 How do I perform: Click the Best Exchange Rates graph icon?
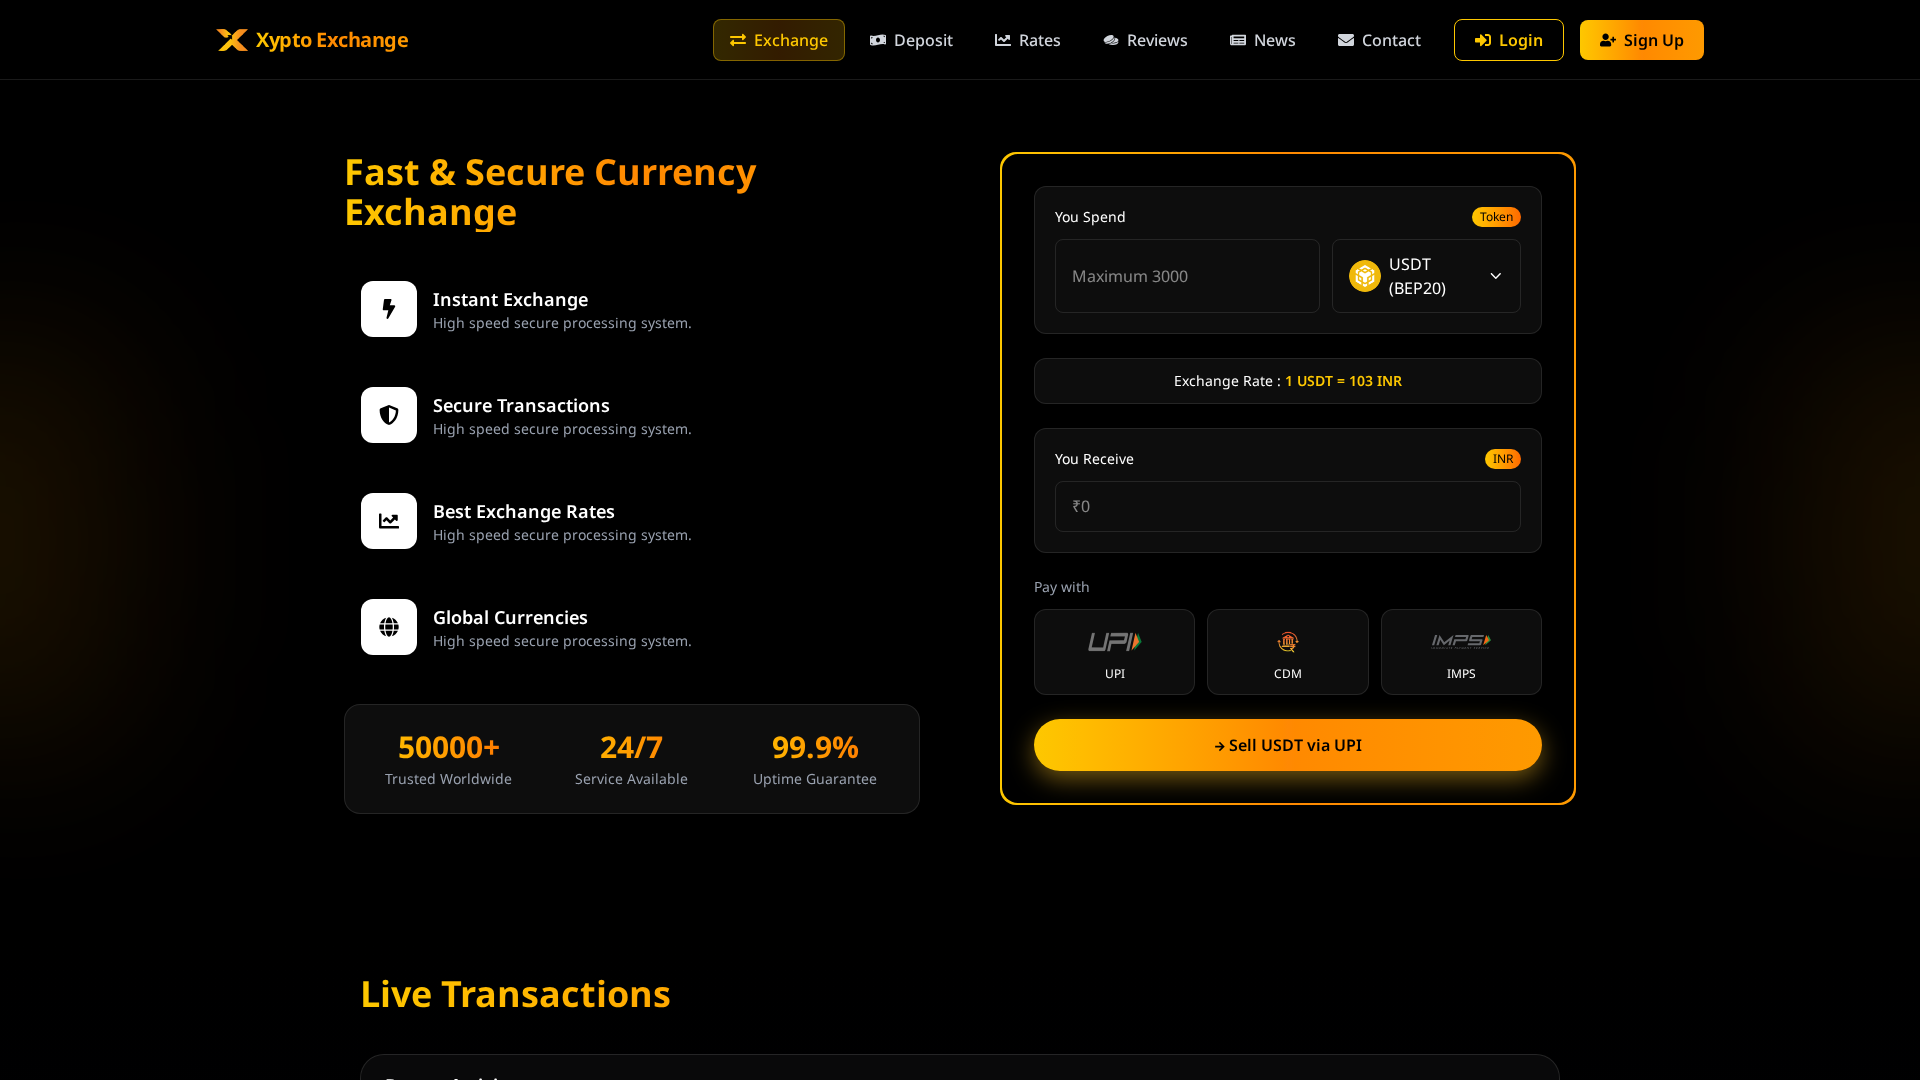pyautogui.click(x=388, y=521)
